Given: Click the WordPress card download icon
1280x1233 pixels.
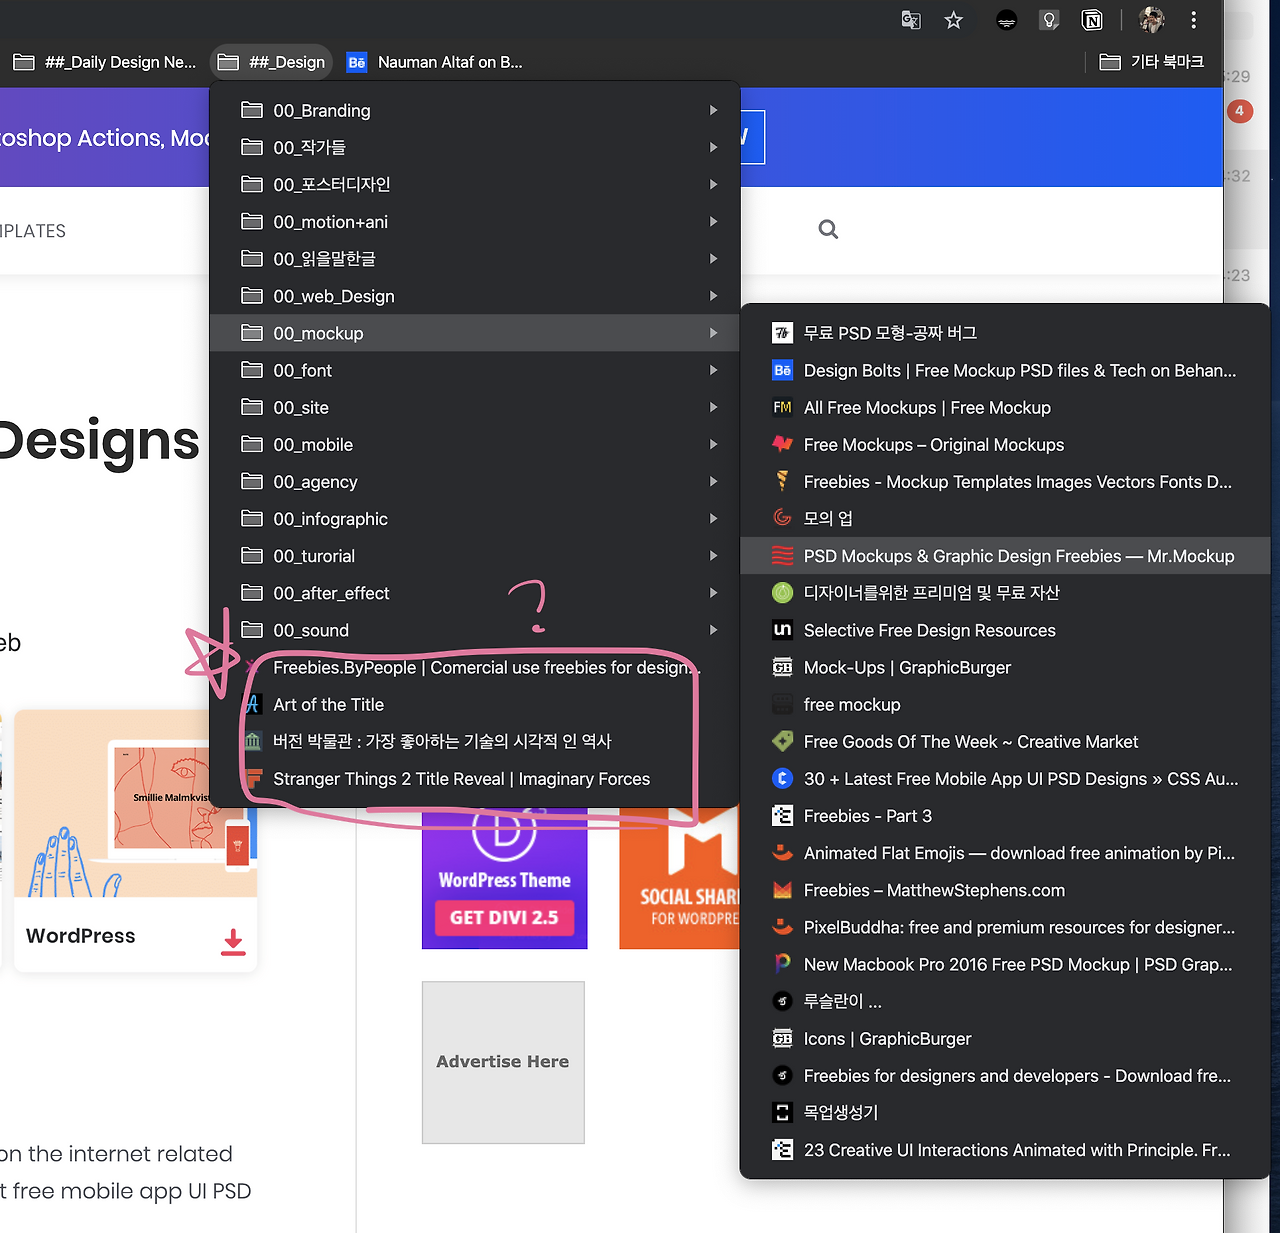Looking at the screenshot, I should click(x=233, y=941).
